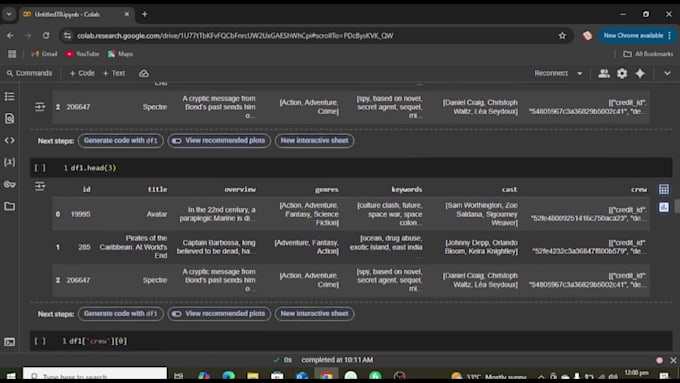This screenshot has height=383, width=680.
Task: Click upper New interactive sheet button
Action: pyautogui.click(x=314, y=141)
